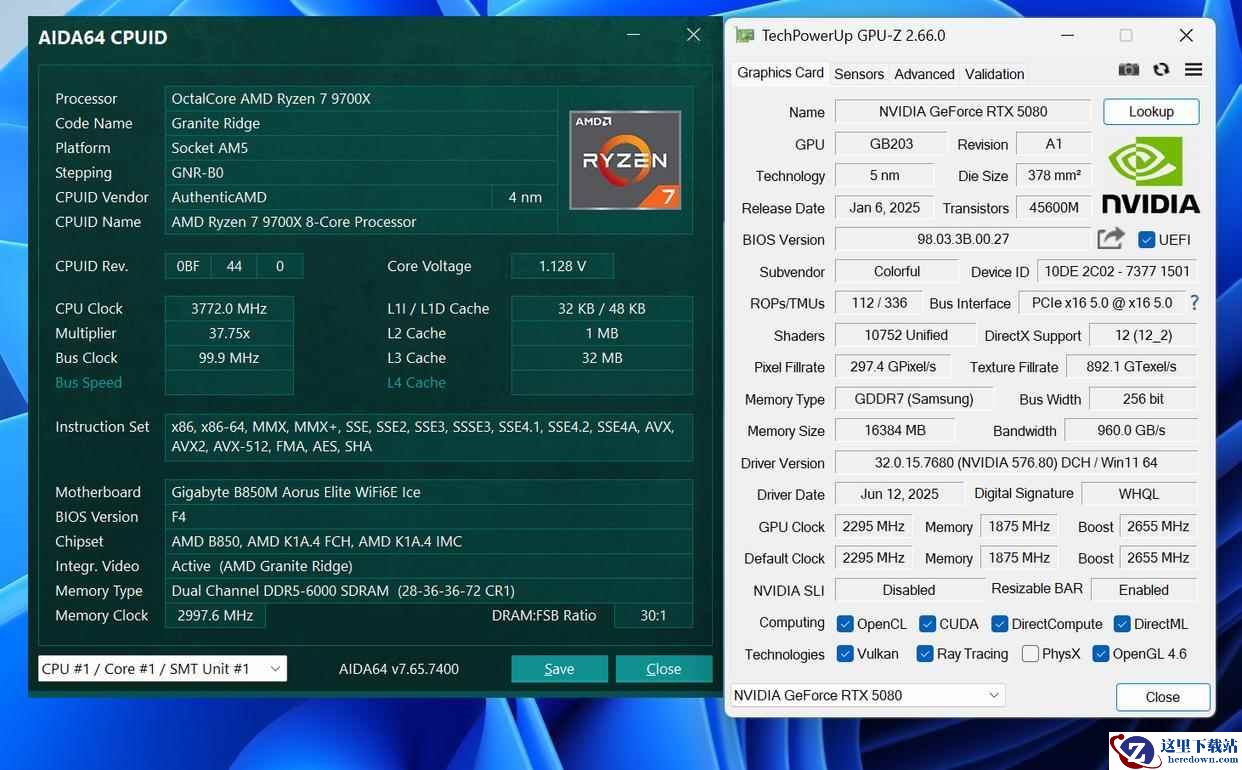Image resolution: width=1242 pixels, height=770 pixels.
Task: Maximize the GPU-Z window
Action: pos(1126,35)
